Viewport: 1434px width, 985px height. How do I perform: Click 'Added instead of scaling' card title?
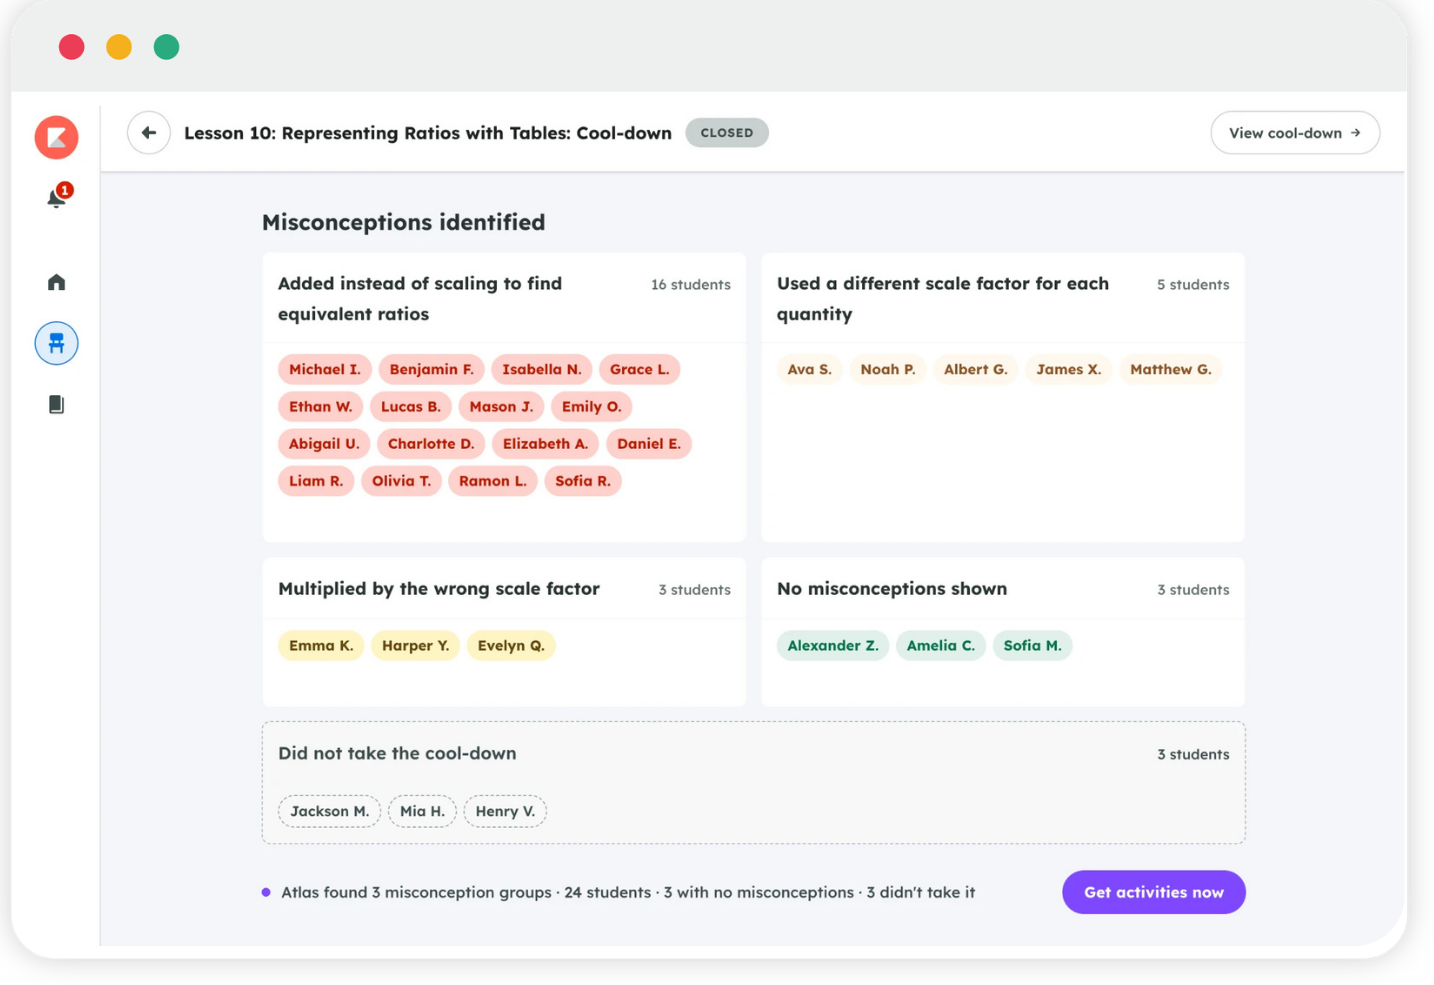[420, 298]
